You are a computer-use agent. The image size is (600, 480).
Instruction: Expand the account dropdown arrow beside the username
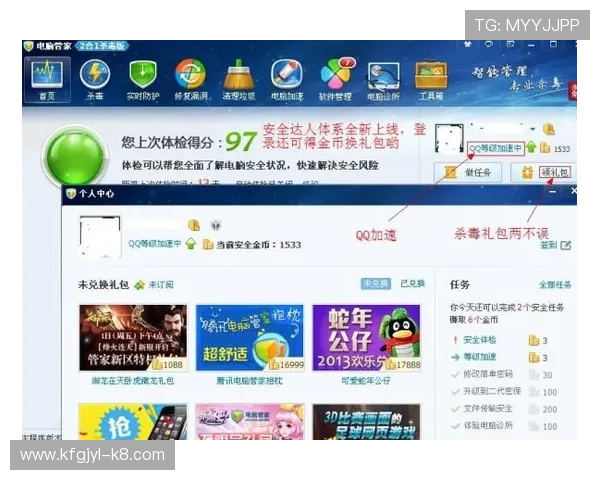[x=533, y=129]
